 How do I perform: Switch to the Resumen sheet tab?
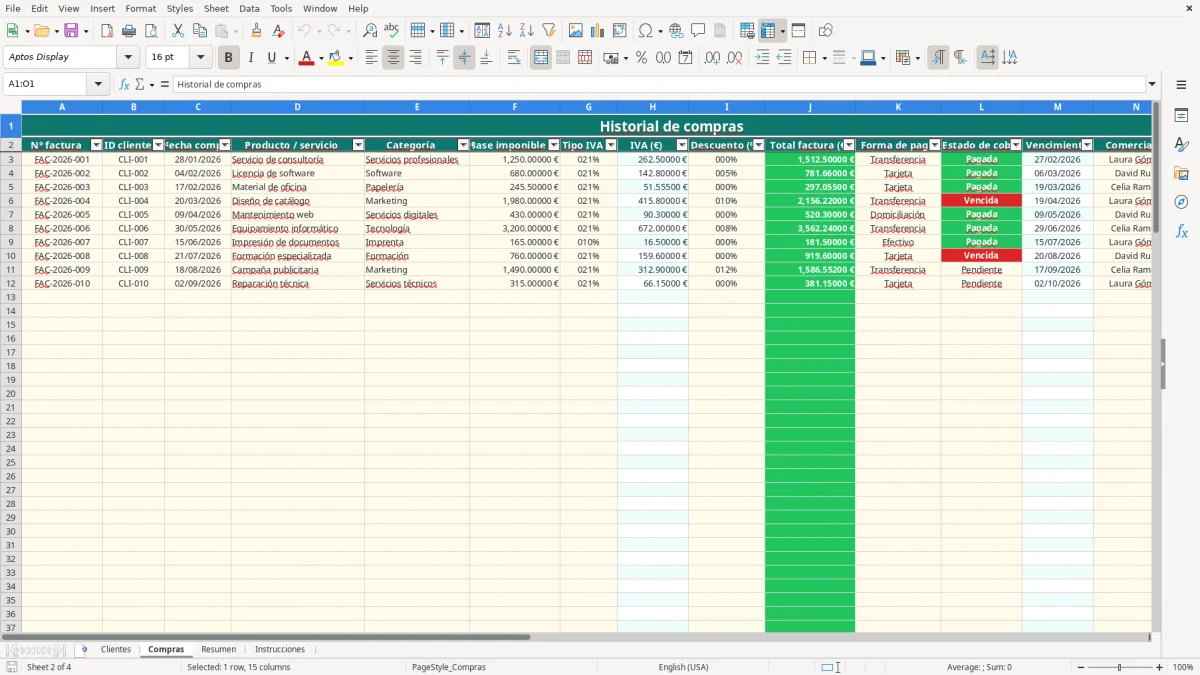coord(219,650)
